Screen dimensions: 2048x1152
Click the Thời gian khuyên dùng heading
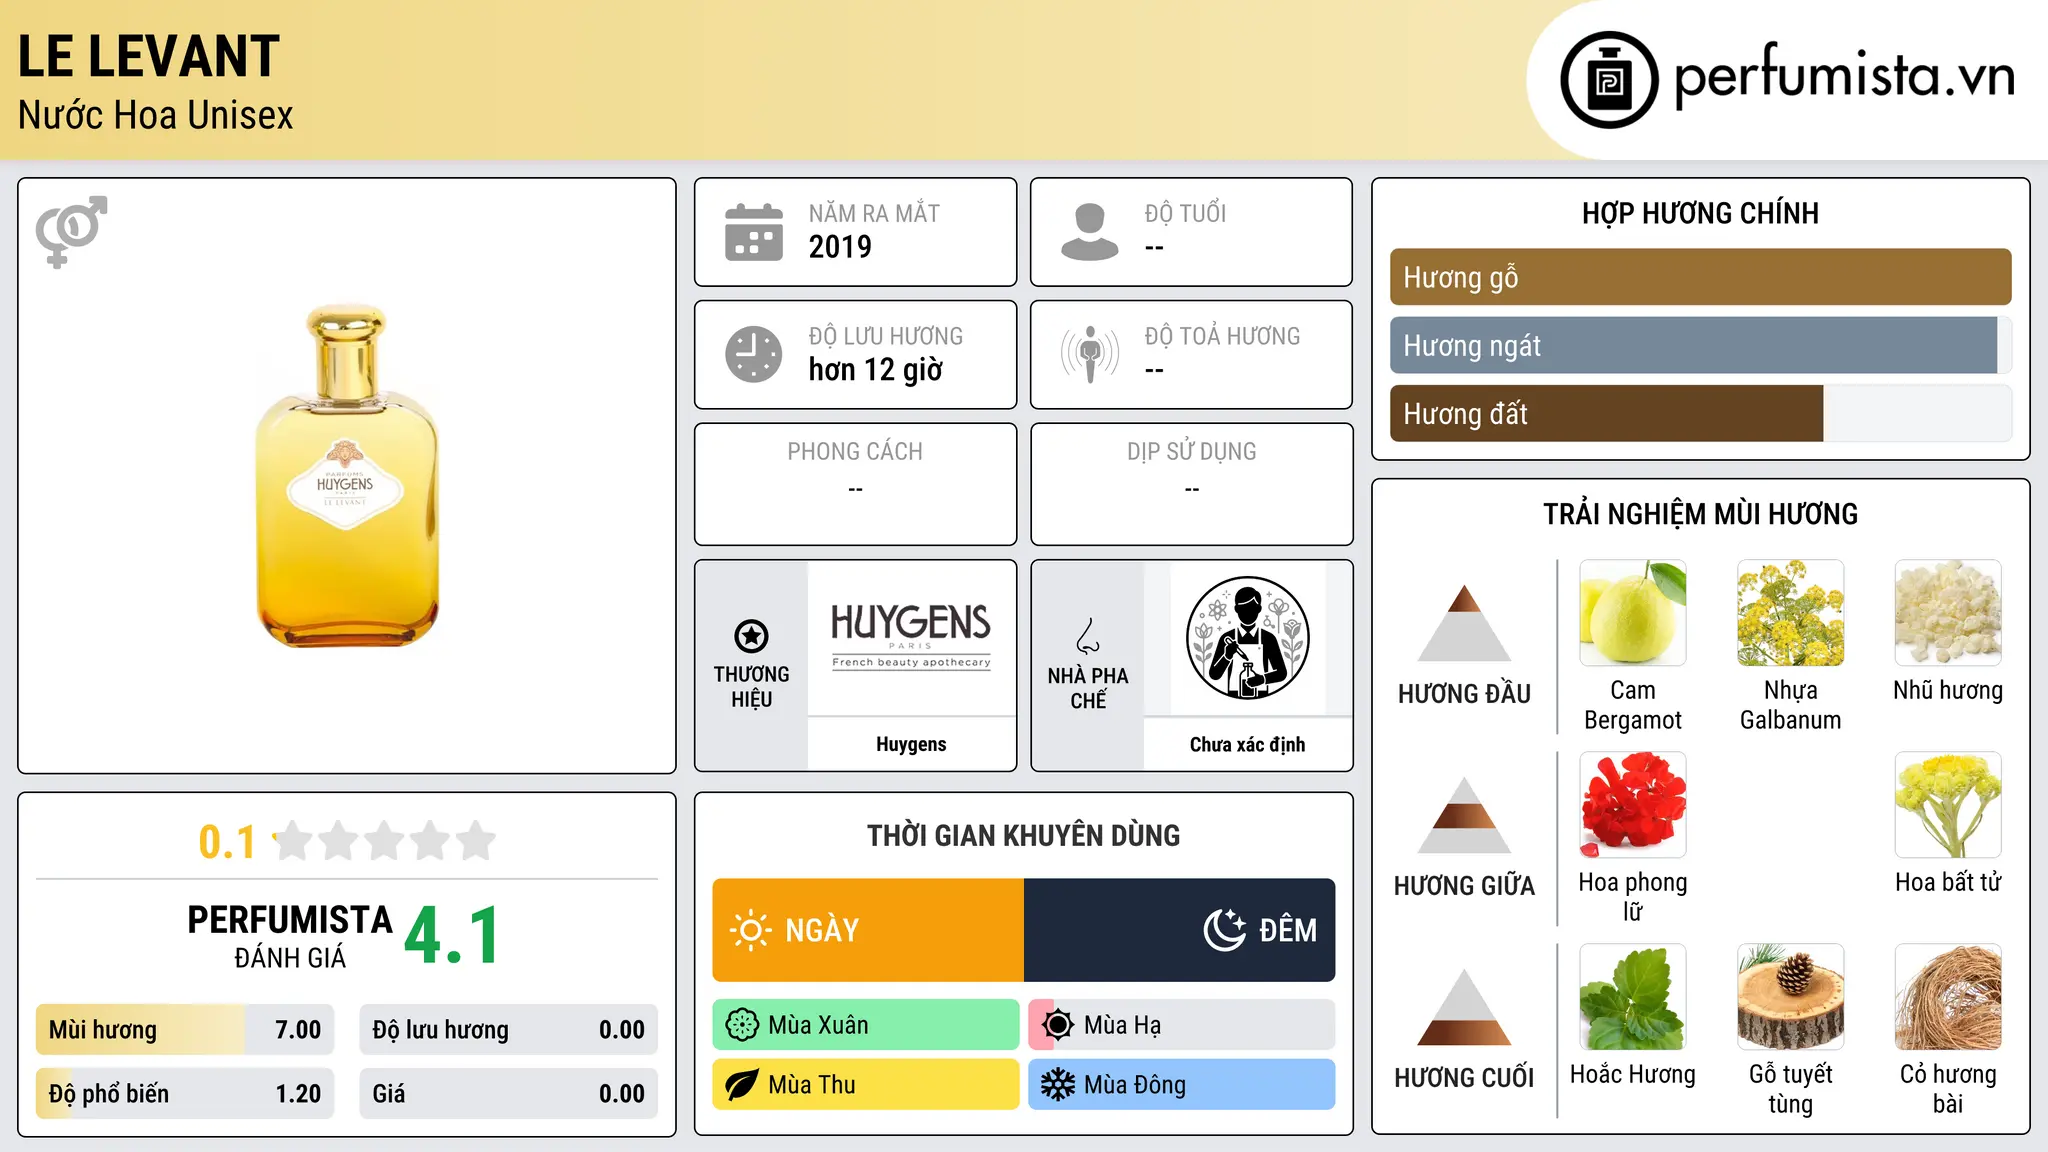(x=1024, y=835)
